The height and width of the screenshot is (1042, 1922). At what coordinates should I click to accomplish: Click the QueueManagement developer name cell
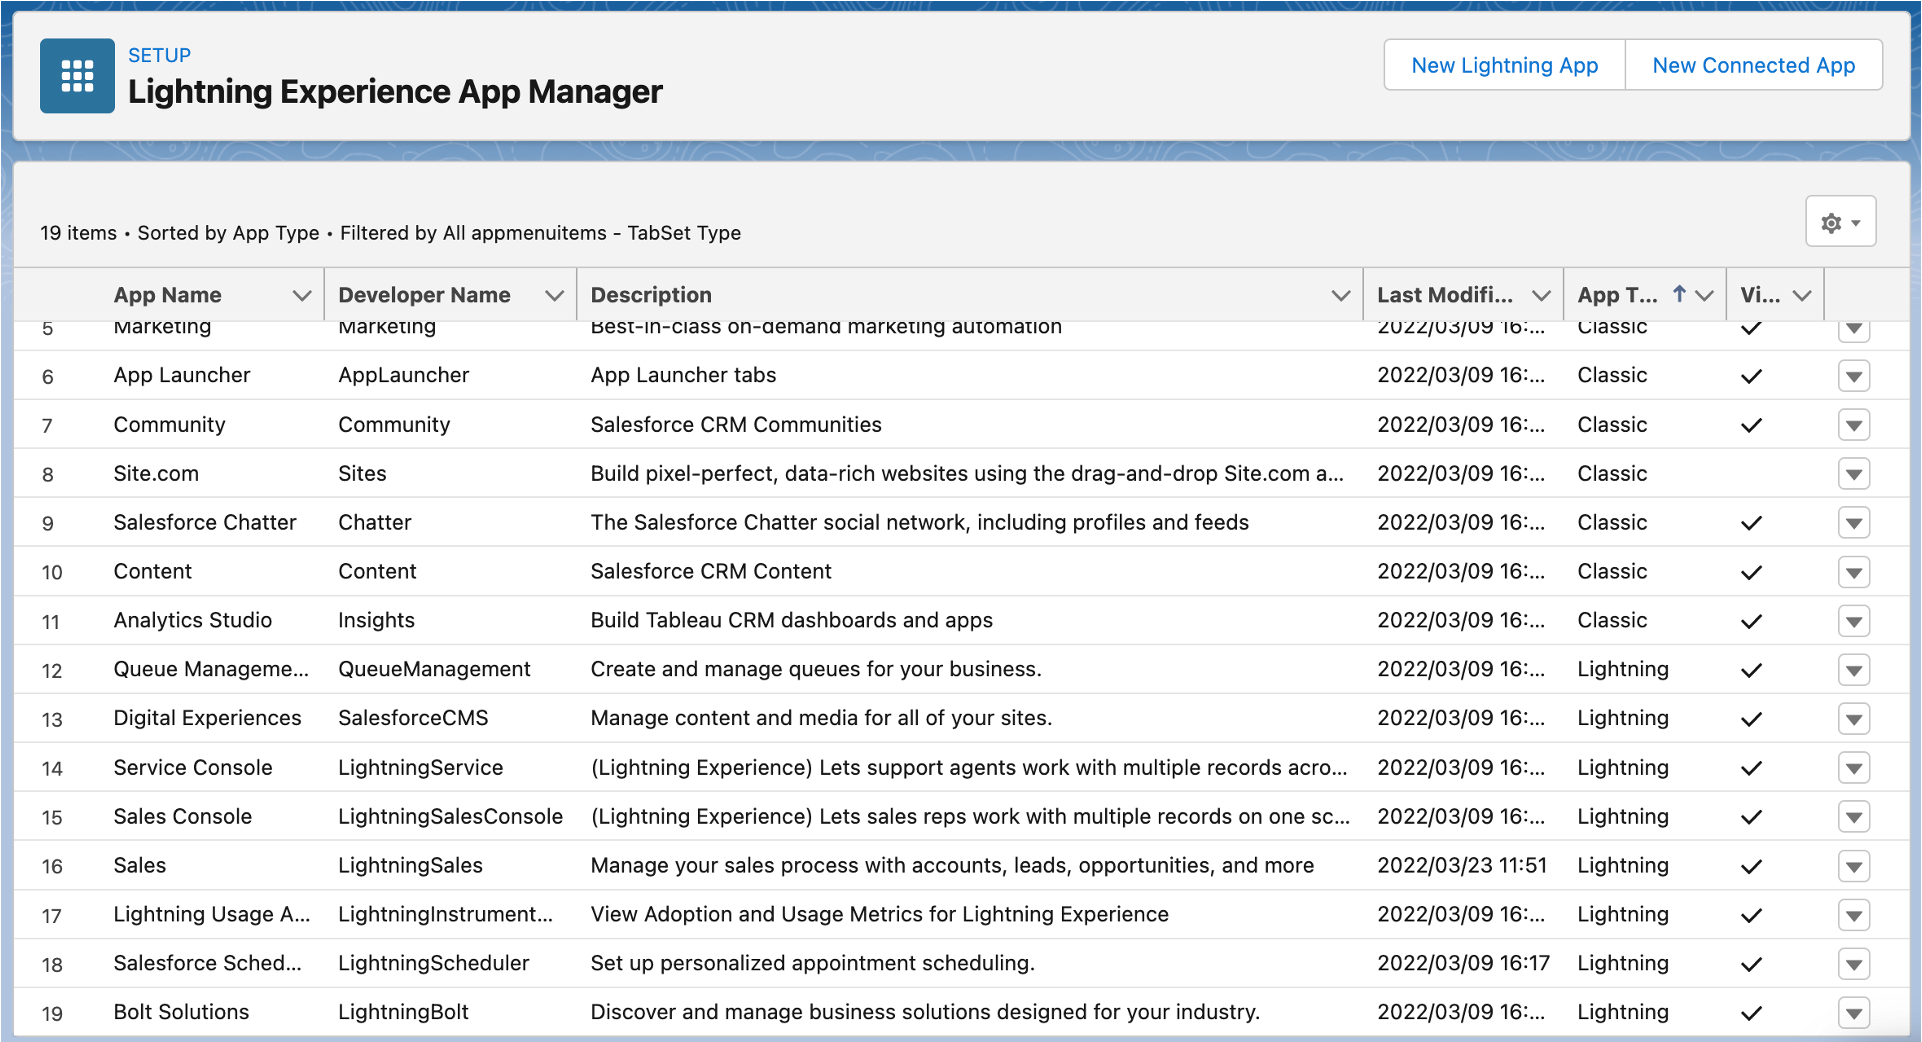[434, 669]
